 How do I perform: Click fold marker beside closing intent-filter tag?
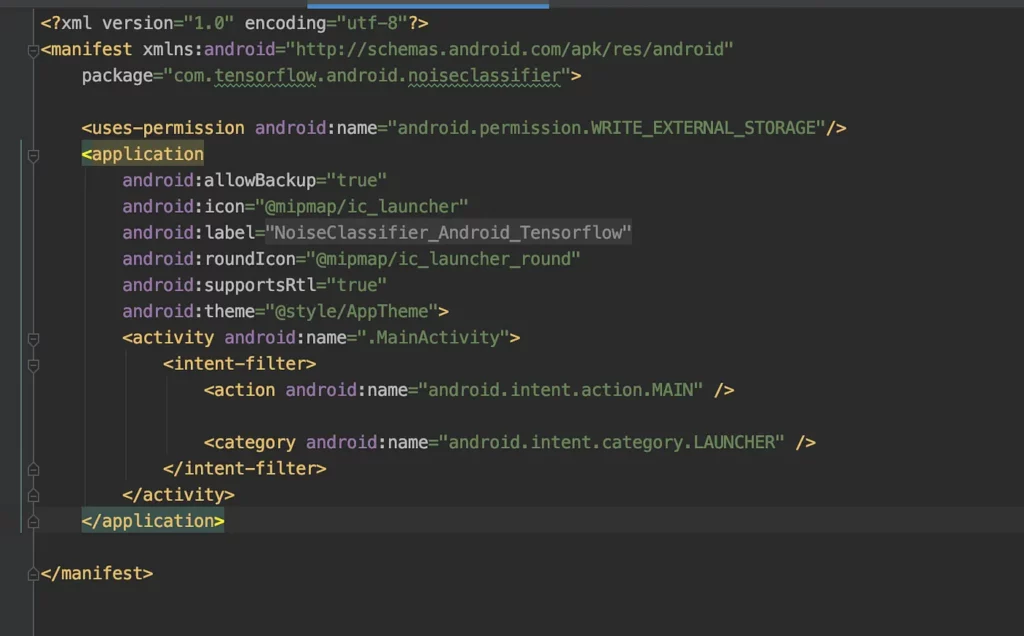pyautogui.click(x=33, y=469)
